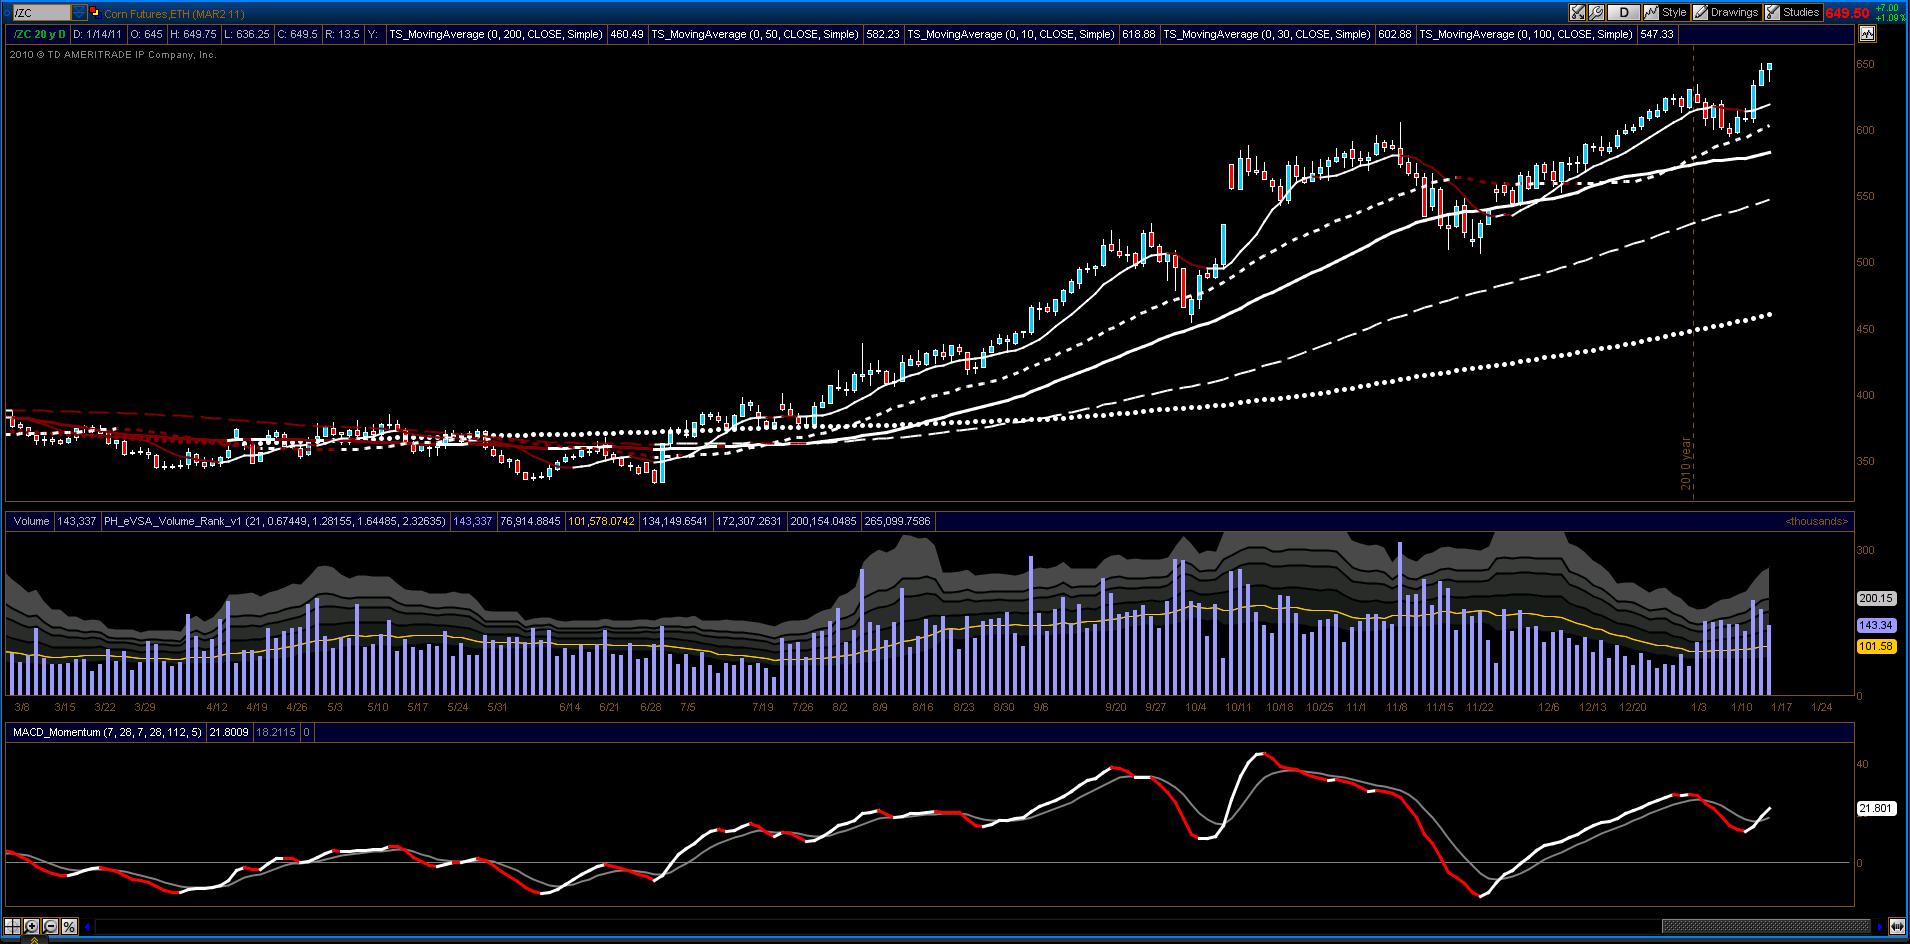Click the 143.34 volume axis tag

point(1876,625)
